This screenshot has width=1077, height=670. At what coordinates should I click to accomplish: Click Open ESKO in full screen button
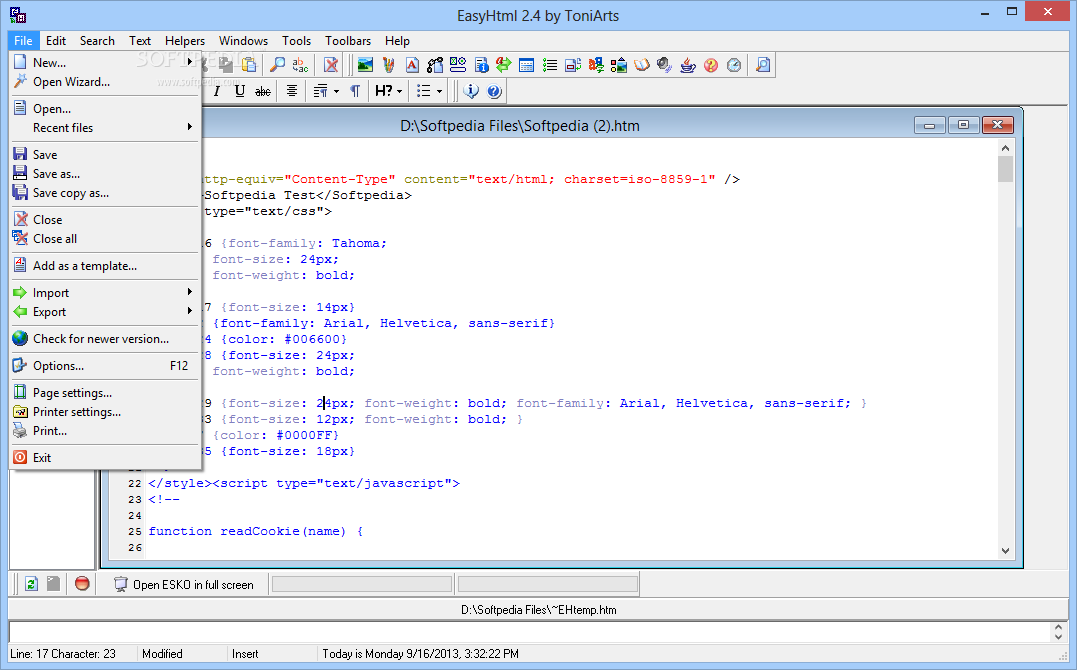point(183,584)
